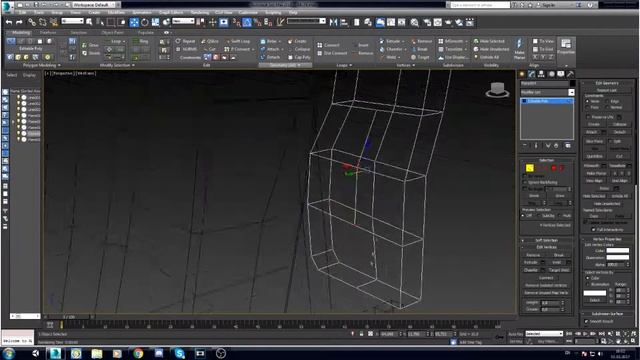The image size is (640, 360).
Task: Expand the Modify Selection ribbon panel
Action: pos(117,65)
